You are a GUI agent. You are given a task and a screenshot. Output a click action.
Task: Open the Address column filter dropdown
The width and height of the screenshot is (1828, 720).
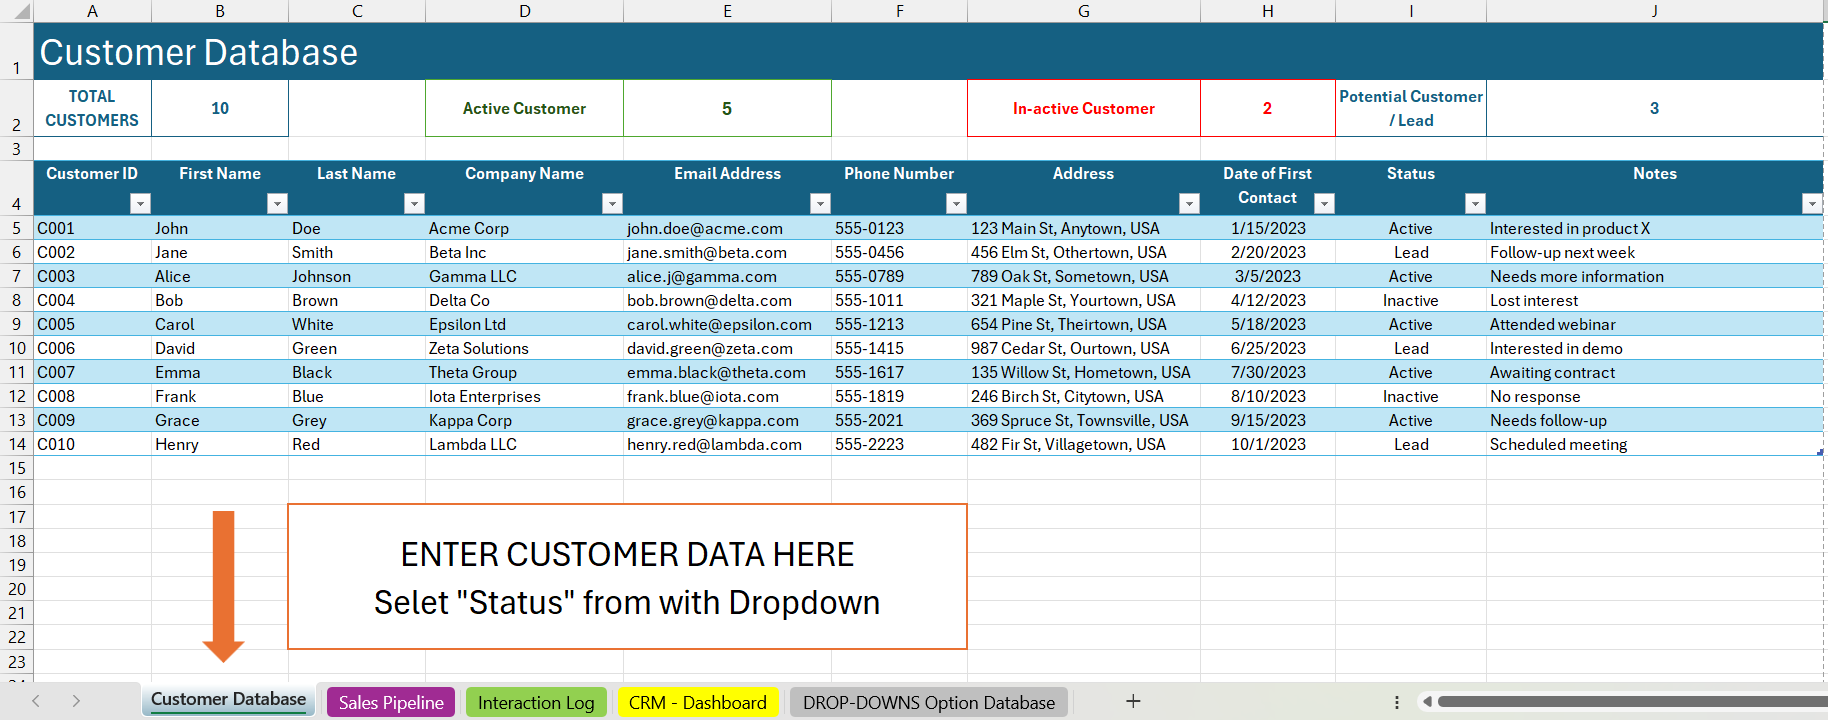tap(1189, 203)
